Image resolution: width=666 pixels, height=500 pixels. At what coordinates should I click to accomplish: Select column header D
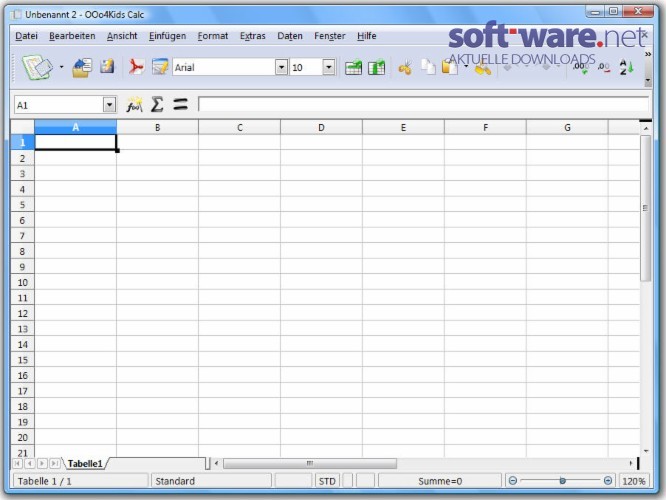click(x=322, y=127)
